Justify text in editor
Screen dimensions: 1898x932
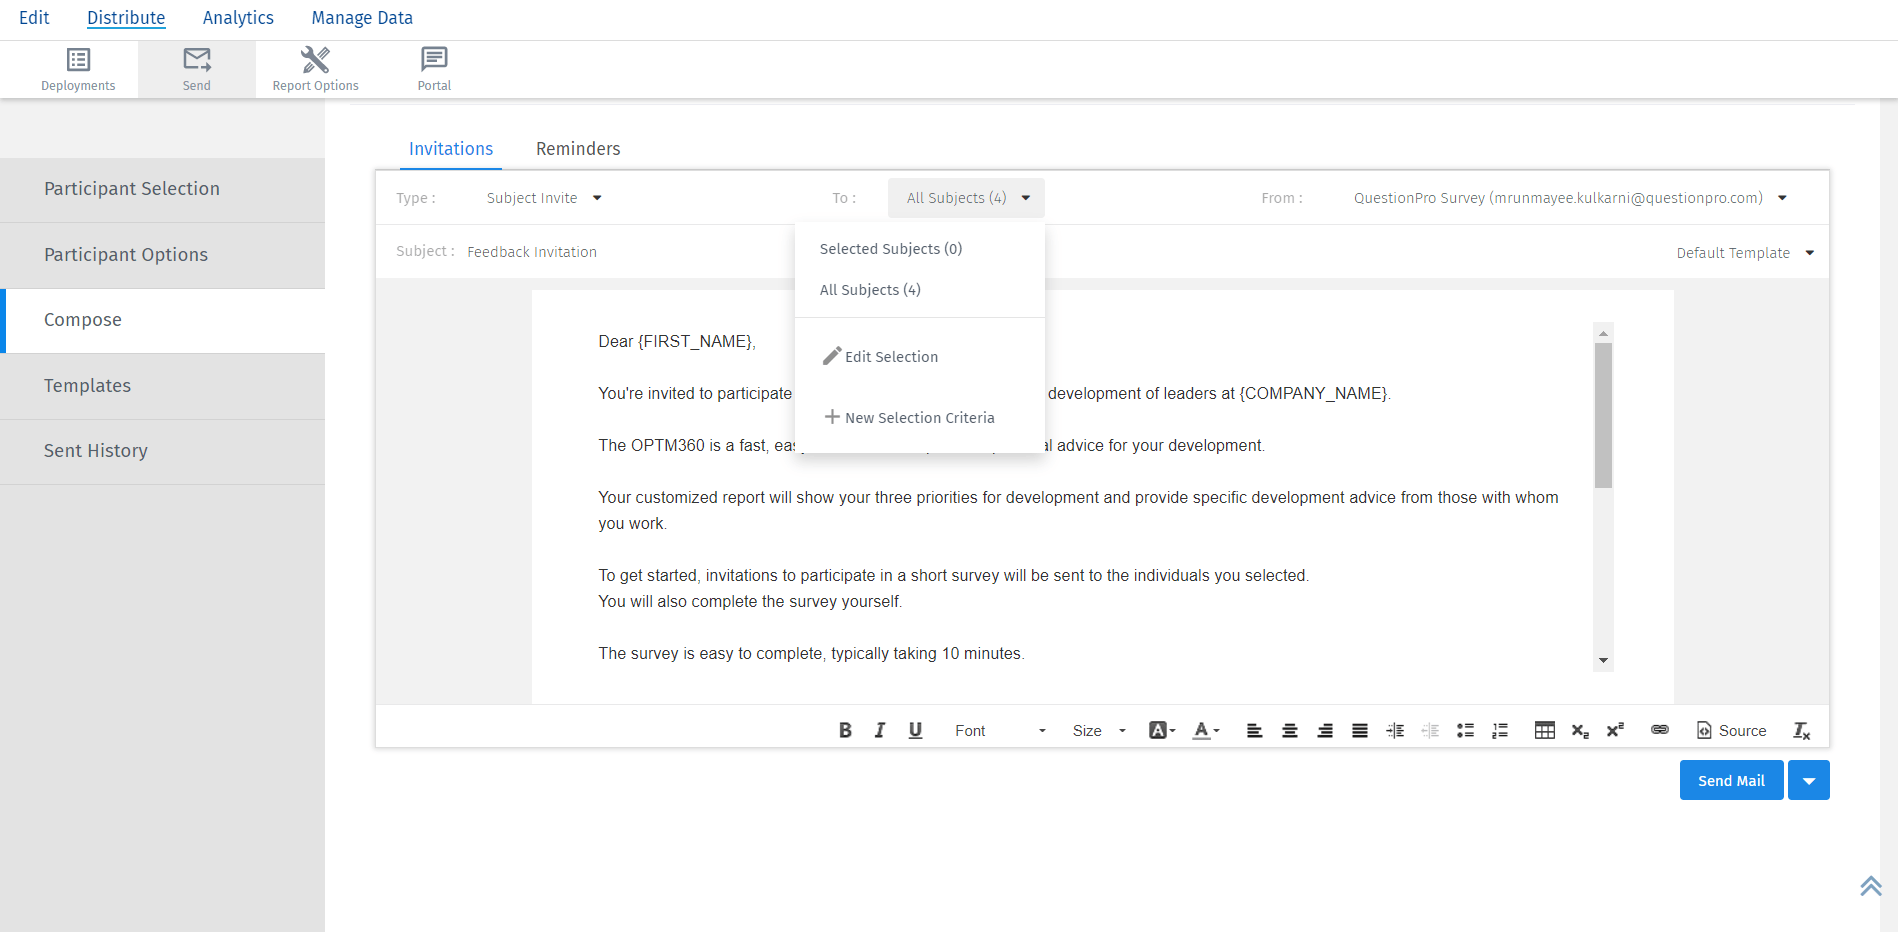[x=1360, y=730]
